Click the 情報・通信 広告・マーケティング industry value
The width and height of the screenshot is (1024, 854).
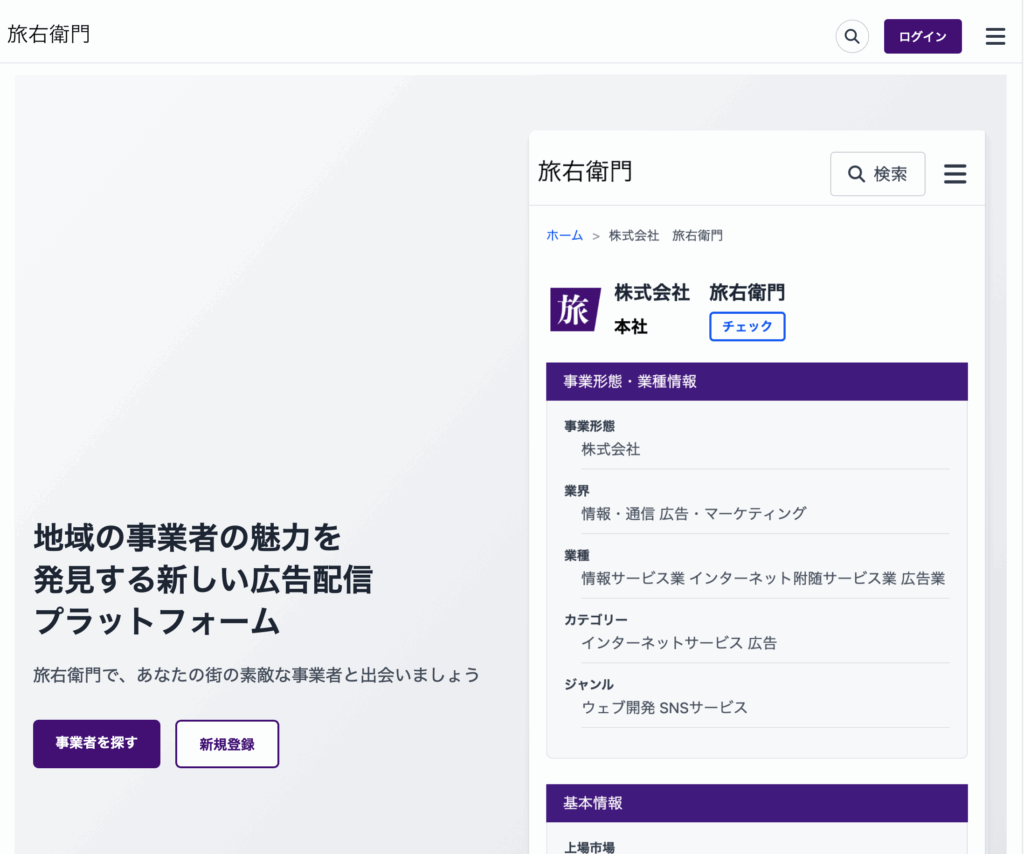693,513
